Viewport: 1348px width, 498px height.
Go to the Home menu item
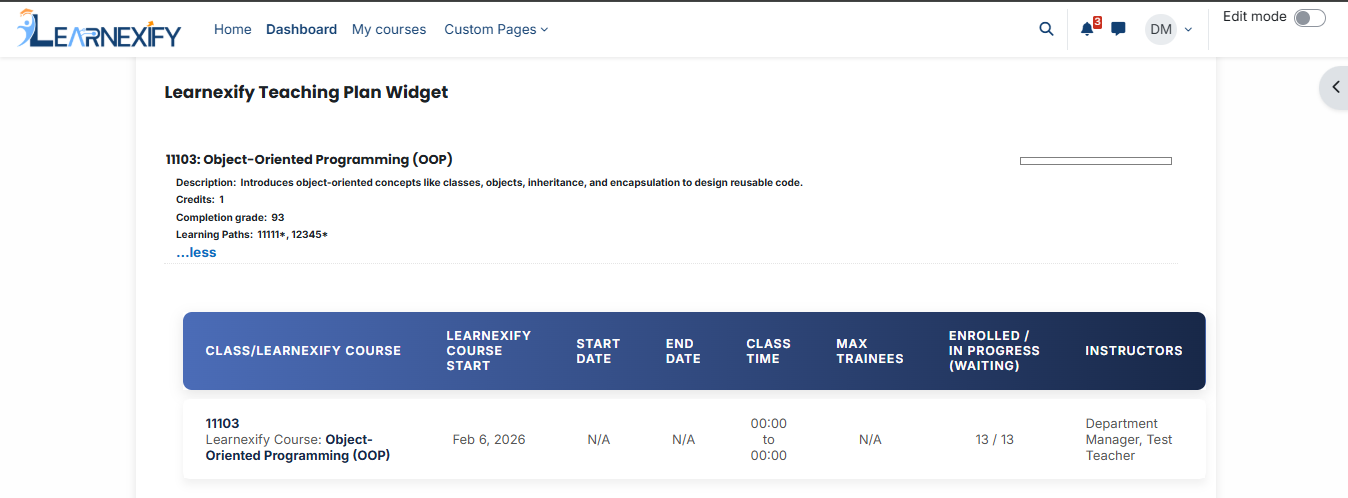point(233,29)
